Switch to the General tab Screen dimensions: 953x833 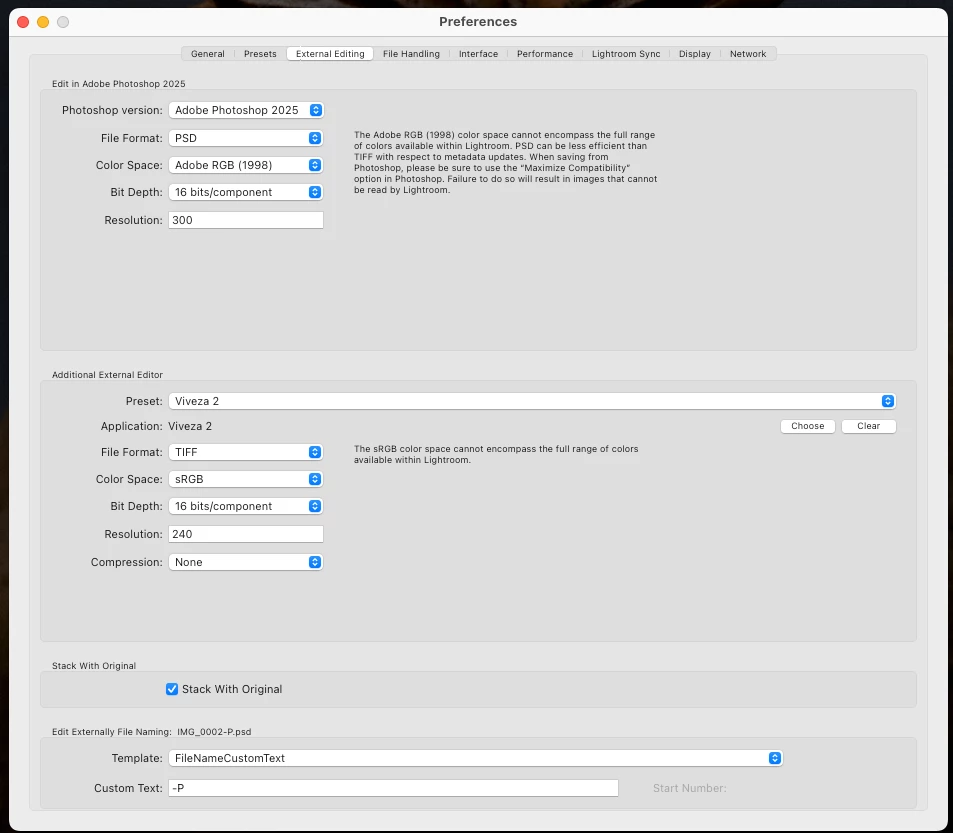click(x=207, y=53)
